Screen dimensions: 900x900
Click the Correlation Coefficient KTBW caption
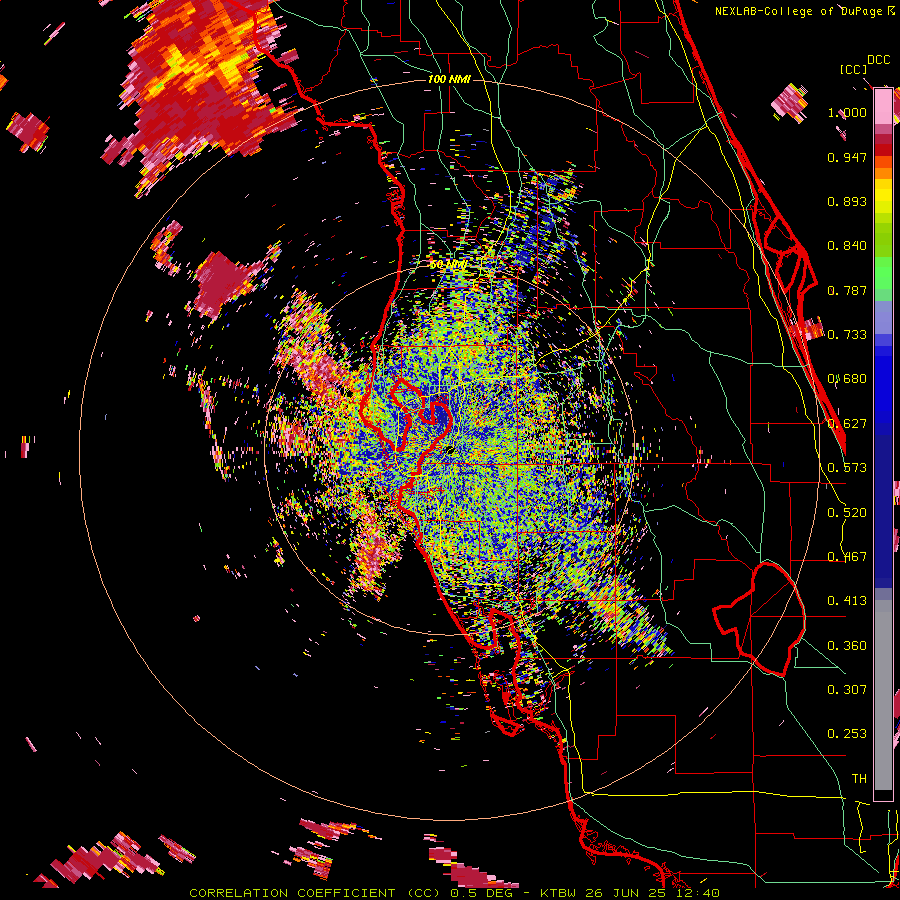click(454, 893)
